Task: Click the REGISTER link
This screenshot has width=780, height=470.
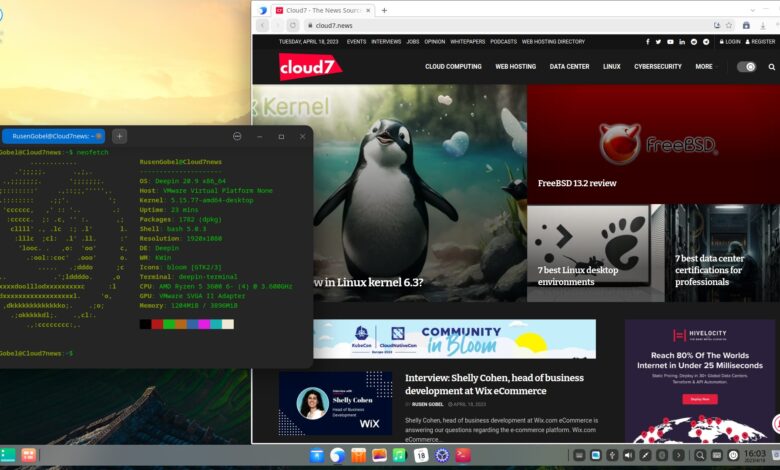Action: tap(760, 42)
